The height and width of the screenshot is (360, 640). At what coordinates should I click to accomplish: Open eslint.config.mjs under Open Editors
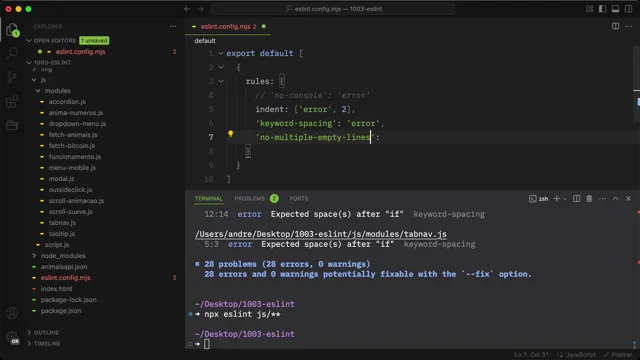(x=80, y=51)
